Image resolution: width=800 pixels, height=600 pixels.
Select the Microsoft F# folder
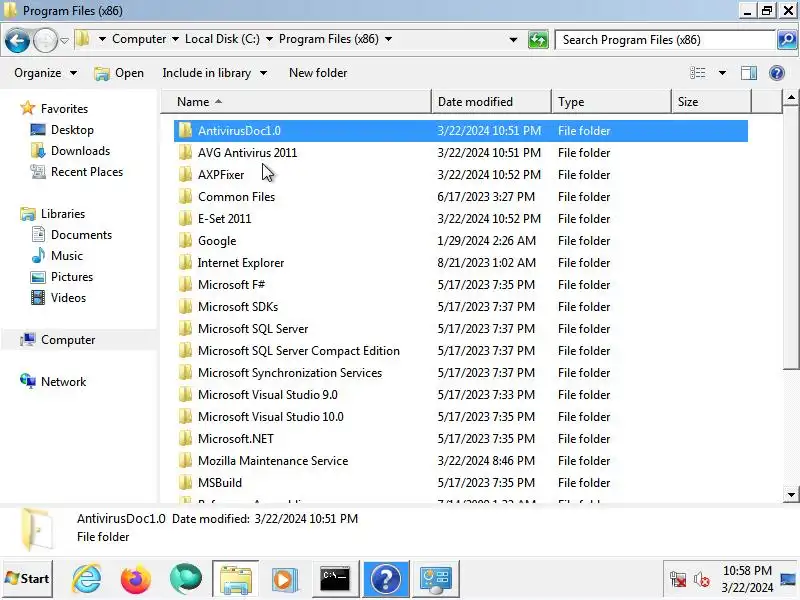tap(461, 285)
